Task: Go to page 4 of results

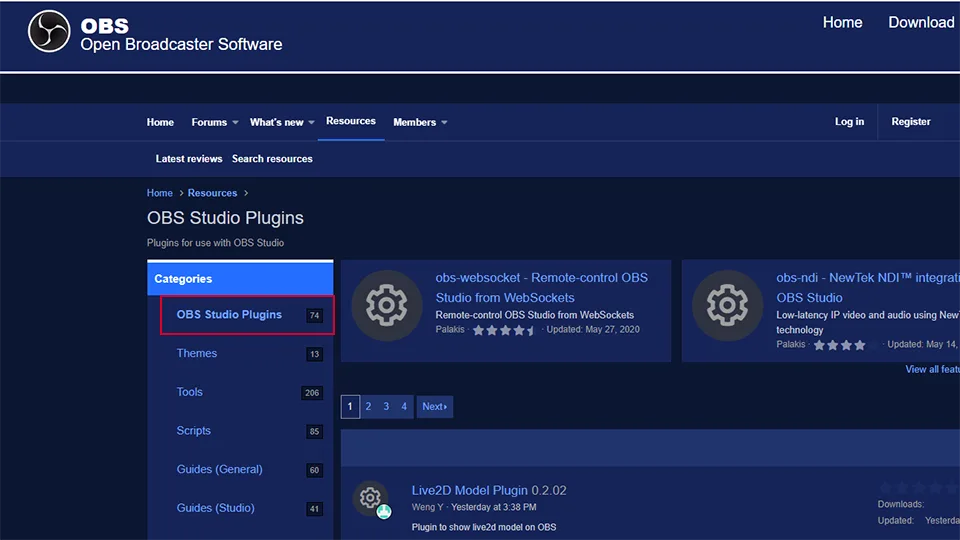Action: click(x=404, y=407)
